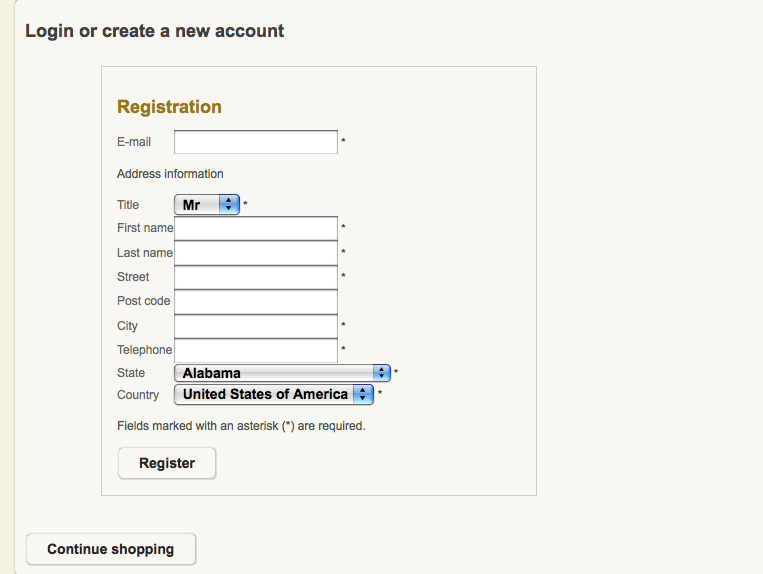763x574 pixels.
Task: Click the Continue shopping button
Action: 110,549
